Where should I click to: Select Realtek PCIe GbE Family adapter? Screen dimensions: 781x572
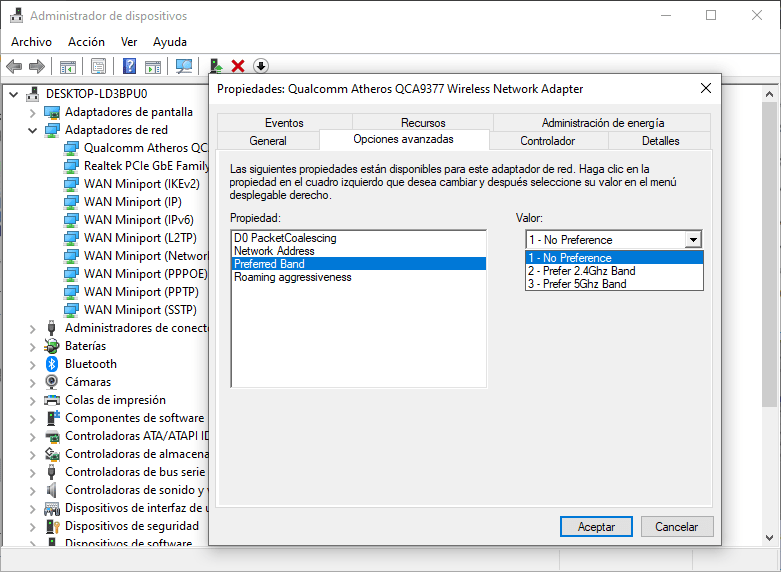click(146, 166)
